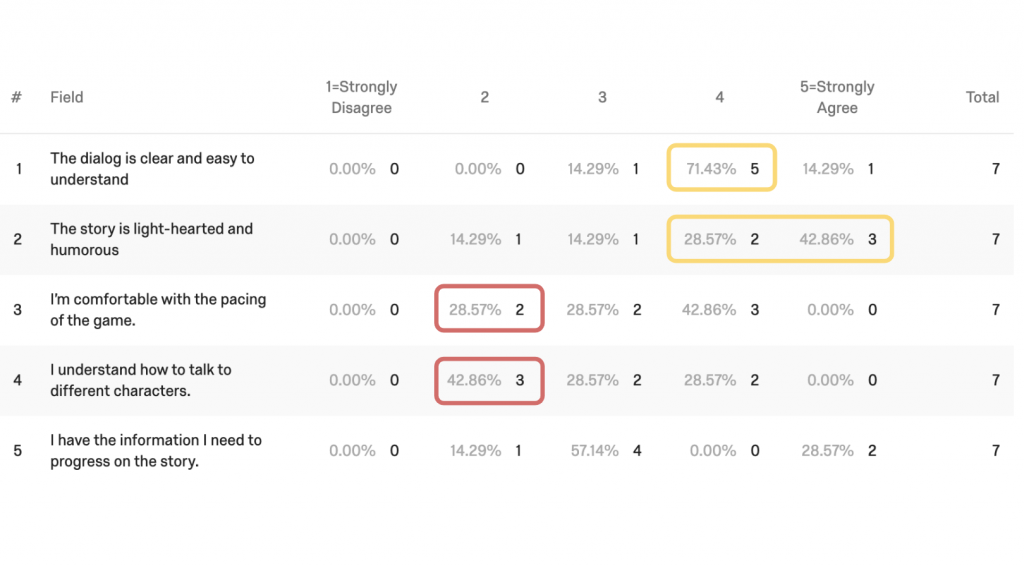1024x566 pixels.
Task: Click the Total value 7 in row 1
Action: pos(995,169)
